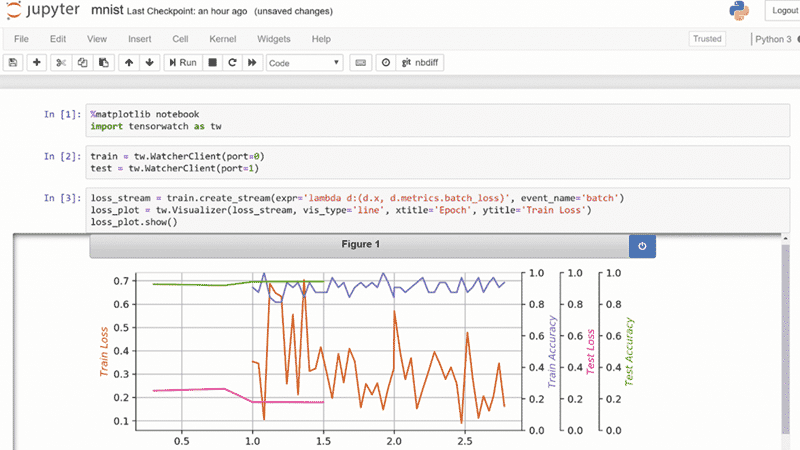Open the File menu

(21, 39)
